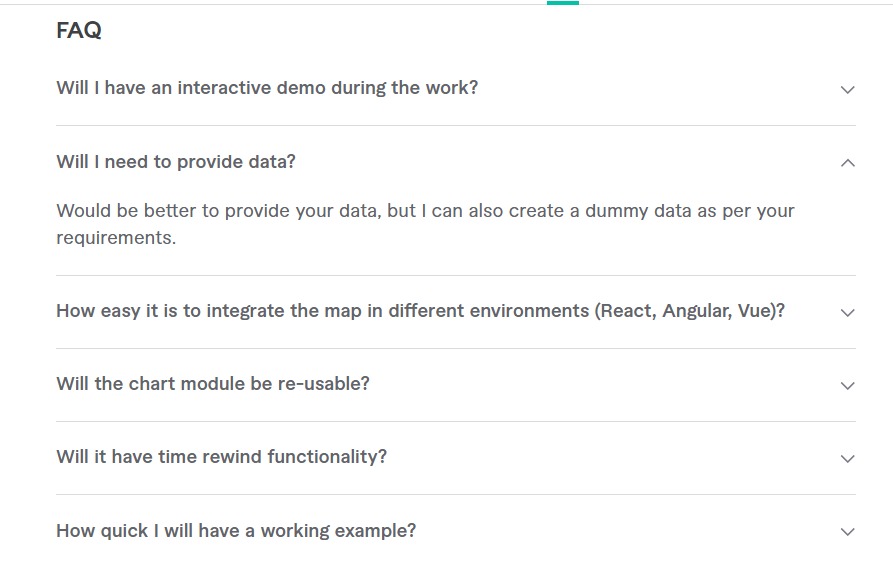Expand the chart module re-usable chevron

[847, 385]
